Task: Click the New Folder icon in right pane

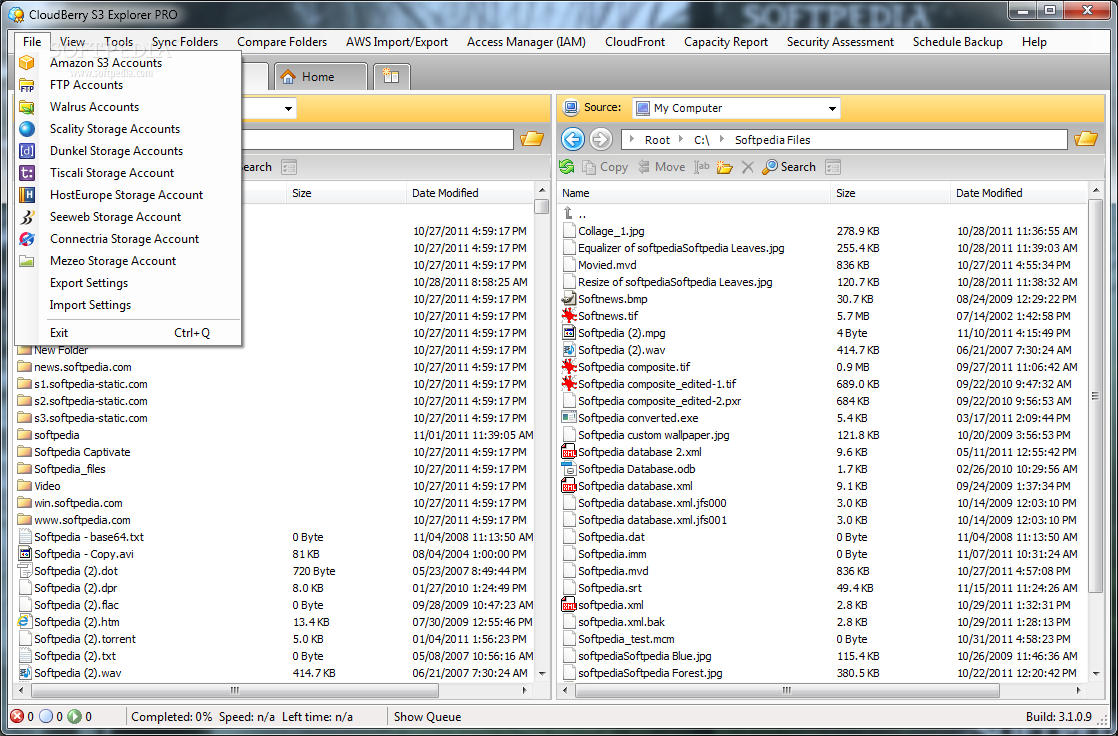Action: pos(724,168)
